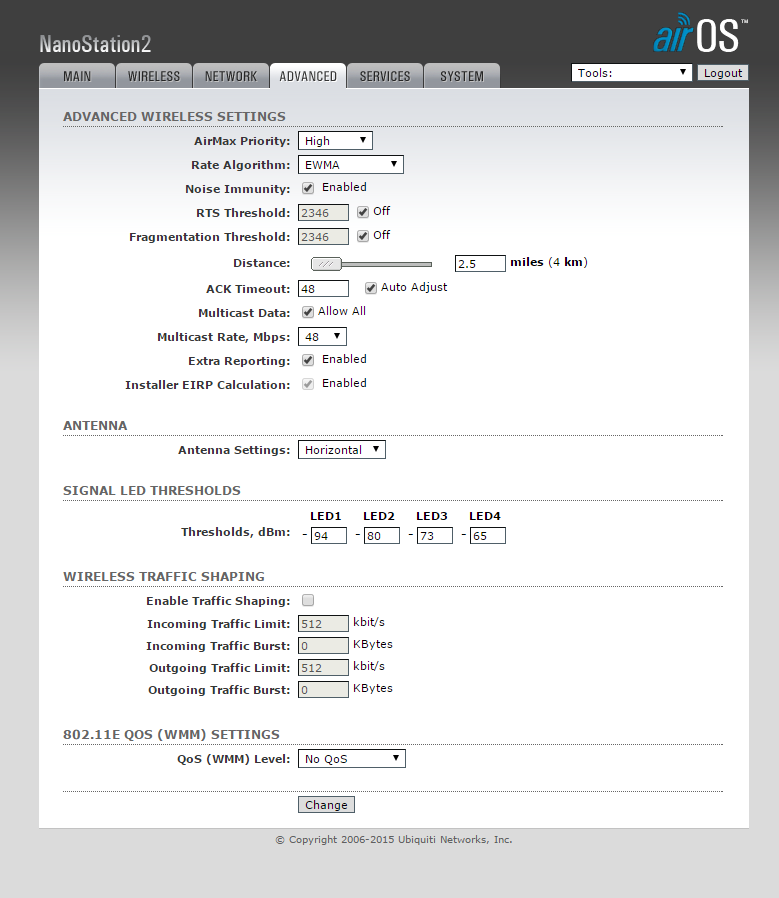Click Incoming Traffic Burst field

point(323,645)
